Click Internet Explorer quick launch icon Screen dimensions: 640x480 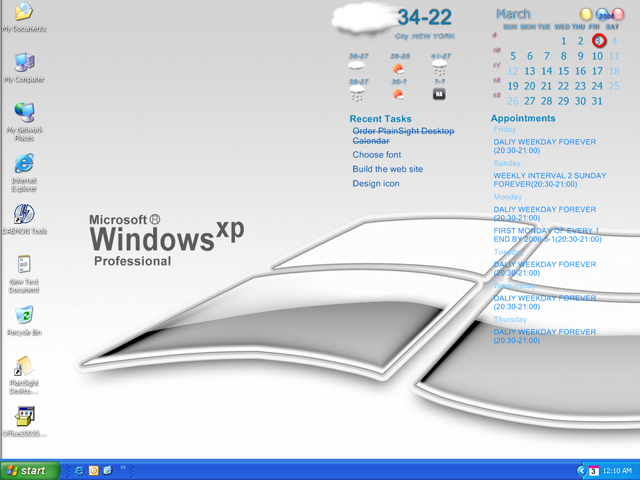point(79,471)
